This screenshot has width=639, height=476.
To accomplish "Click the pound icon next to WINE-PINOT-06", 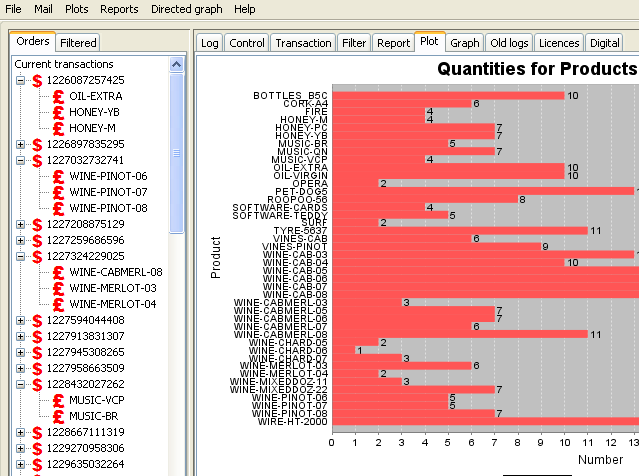I will pyautogui.click(x=59, y=176).
